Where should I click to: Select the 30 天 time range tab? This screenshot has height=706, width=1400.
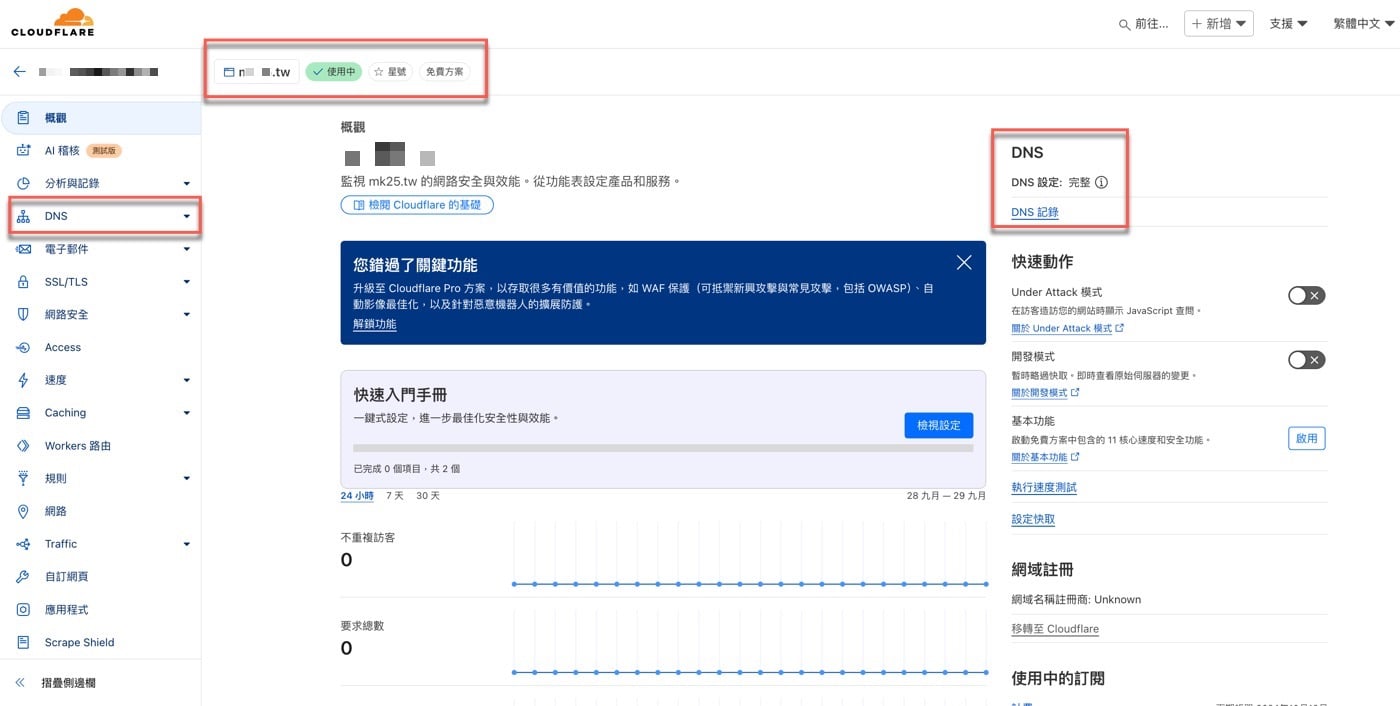428,496
